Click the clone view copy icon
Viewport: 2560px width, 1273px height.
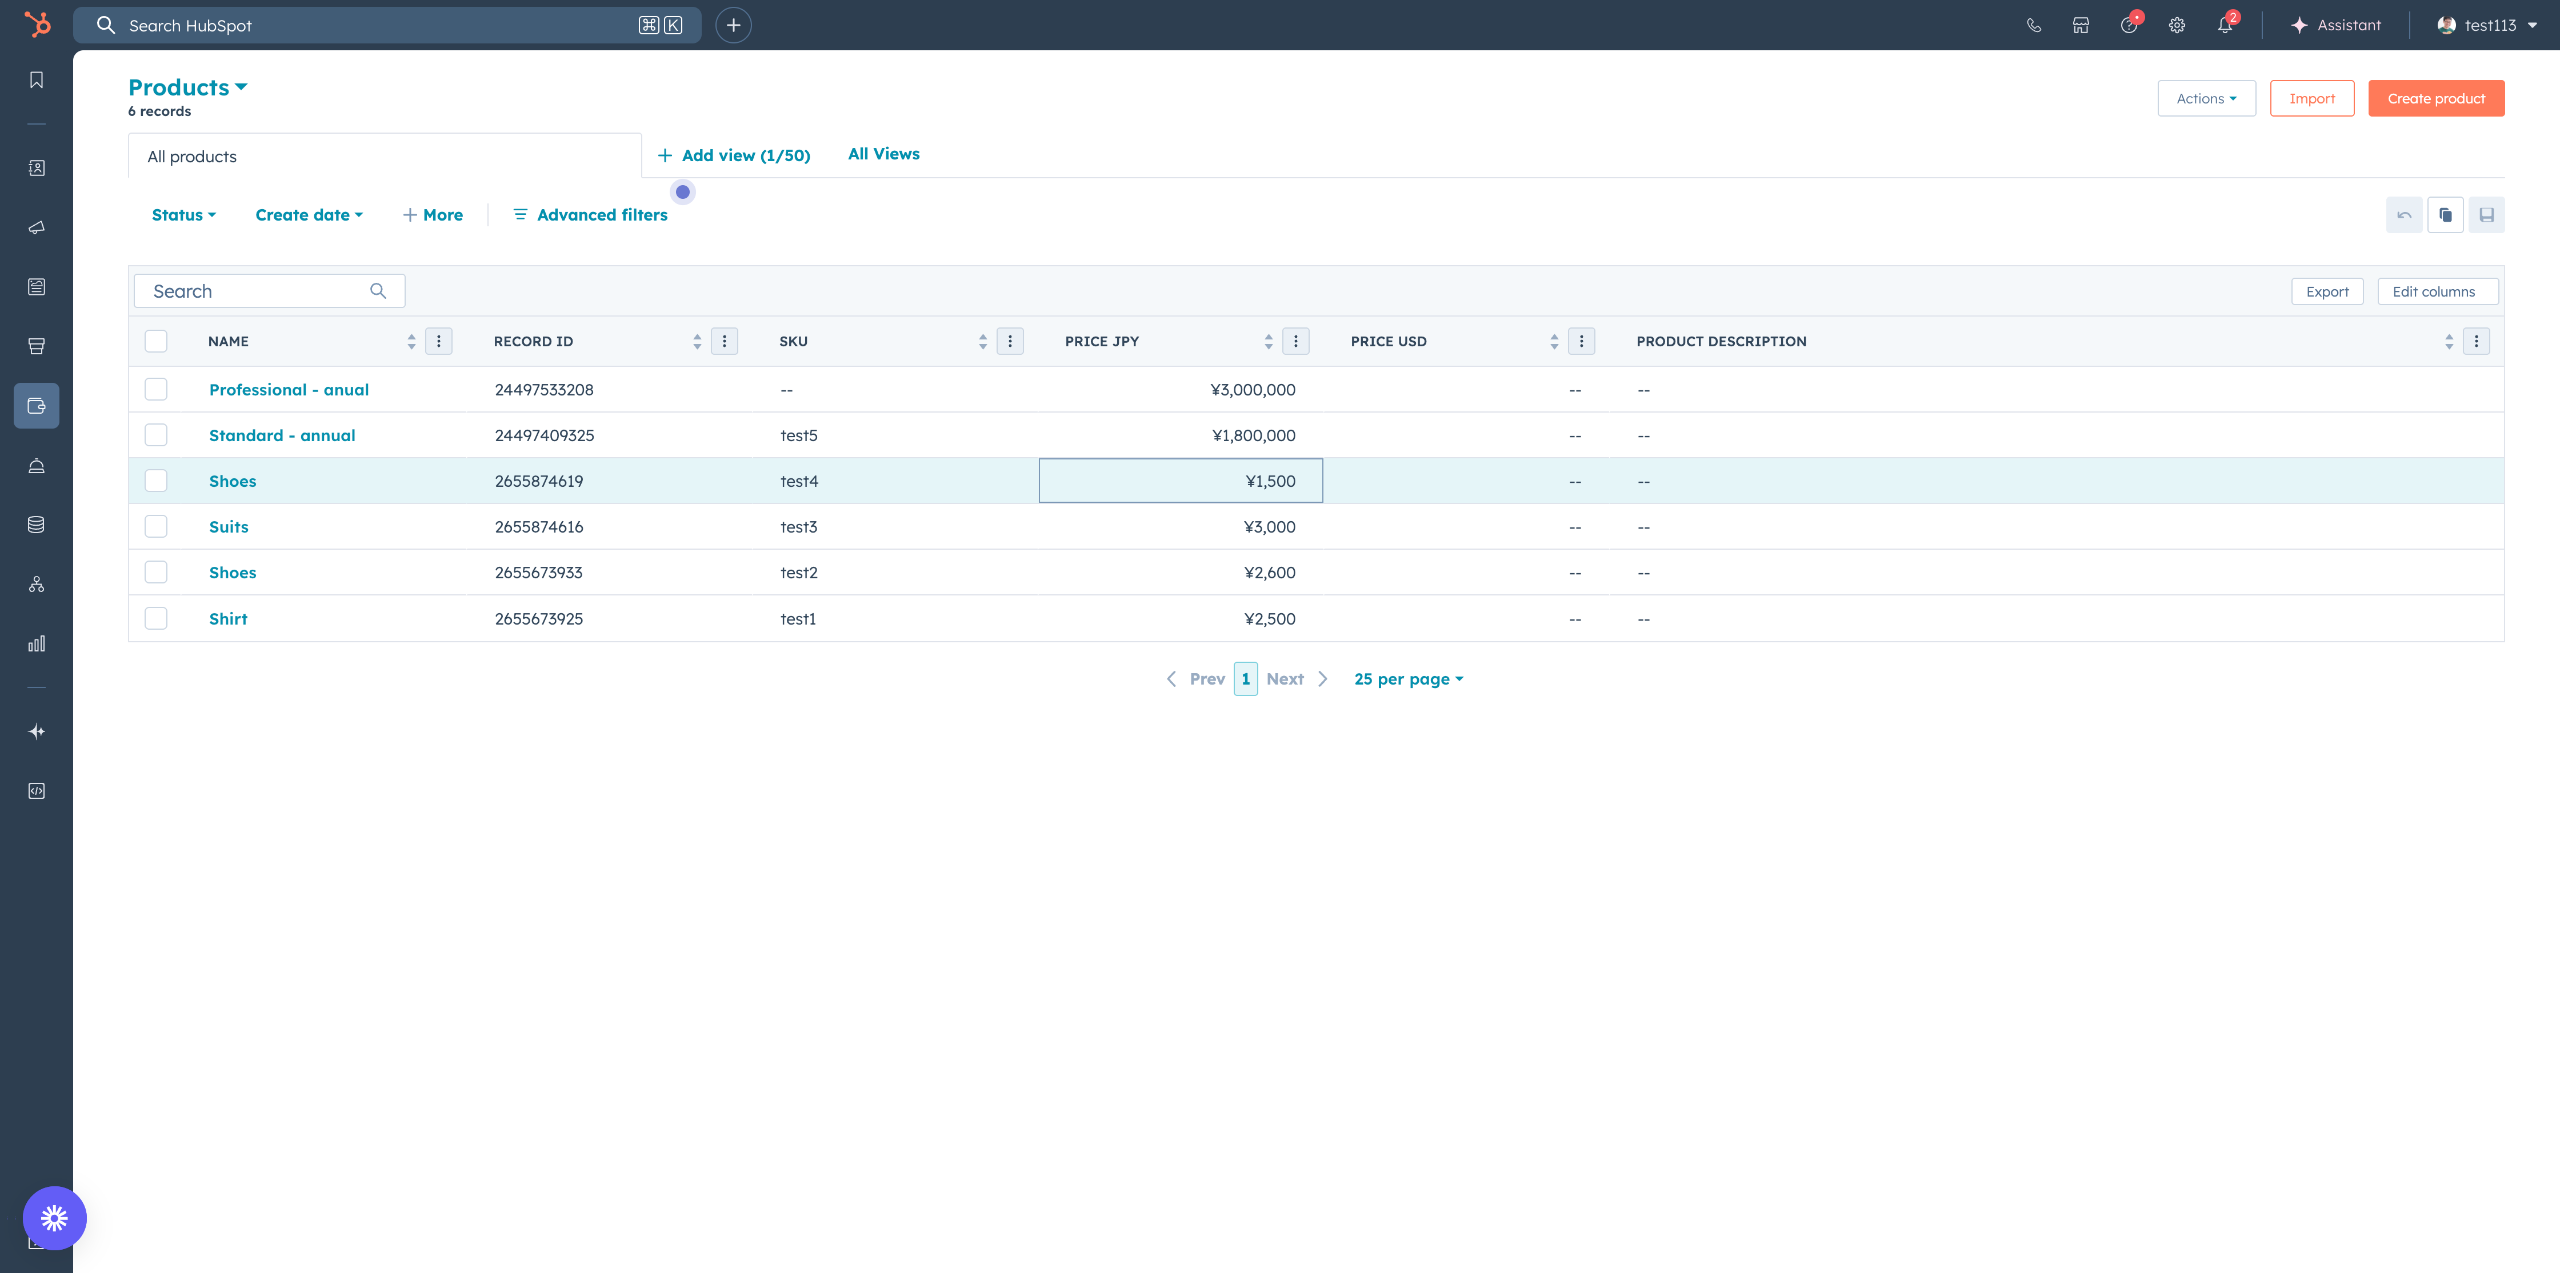[x=2445, y=215]
